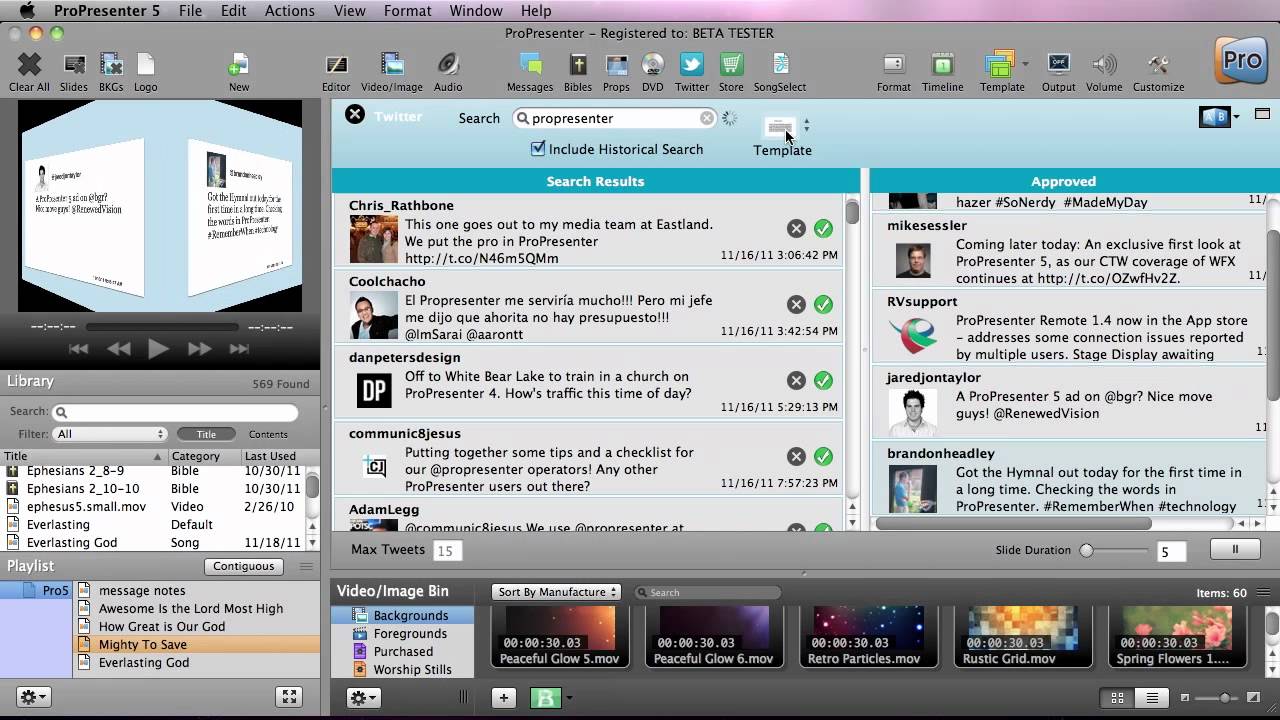The width and height of the screenshot is (1280, 720).
Task: Approve Chris_Rathbone tweet with green check
Action: point(823,228)
